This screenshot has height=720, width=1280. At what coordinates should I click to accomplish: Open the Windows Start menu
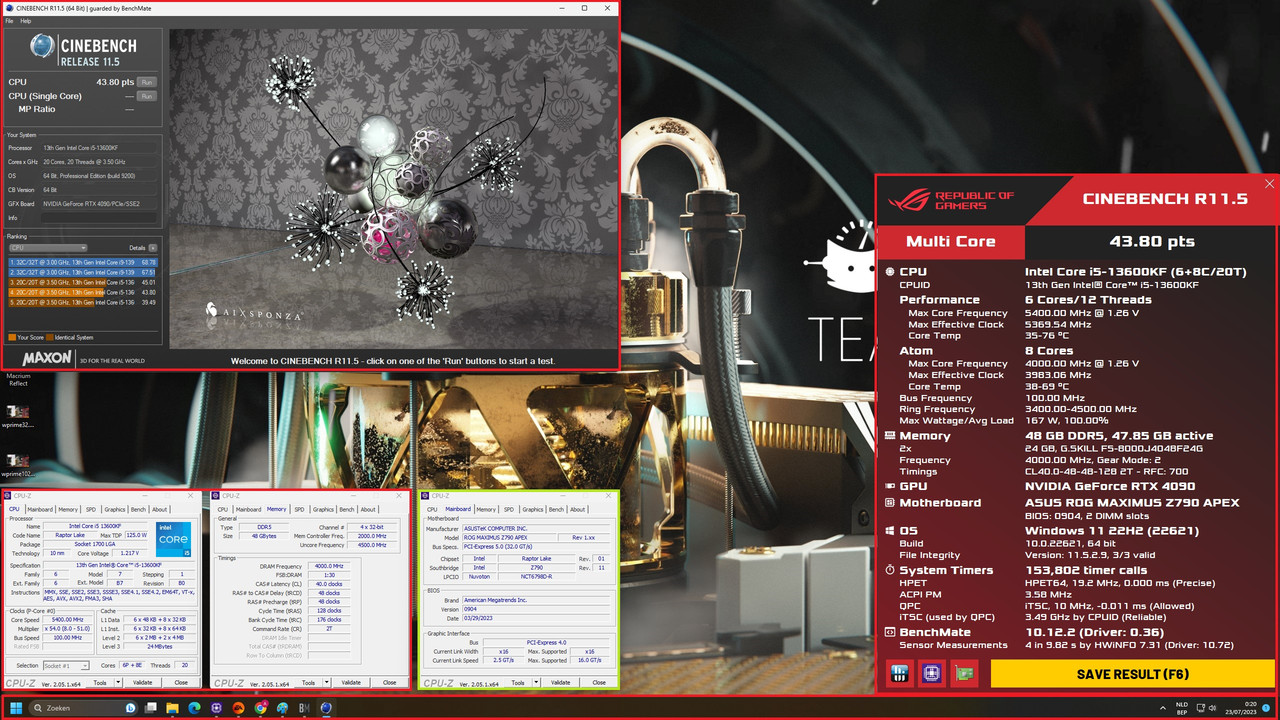coord(16,708)
